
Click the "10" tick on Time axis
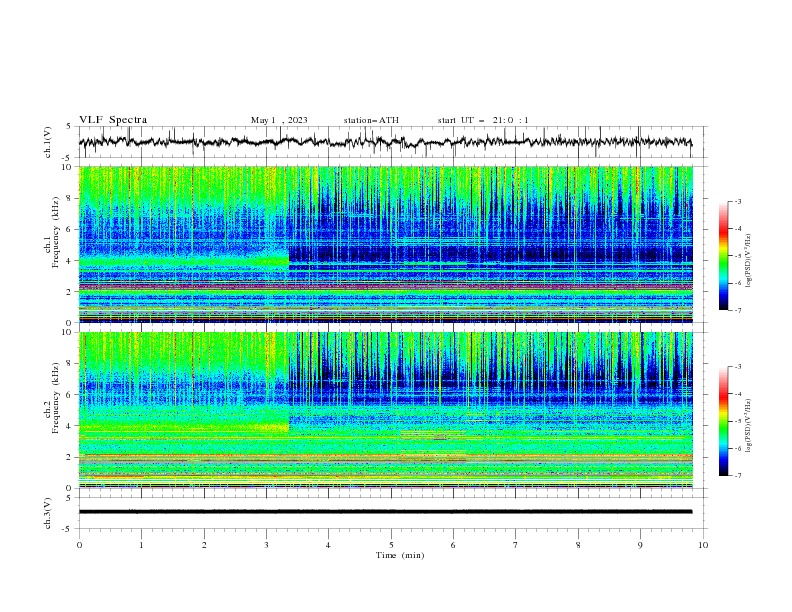pyautogui.click(x=703, y=545)
